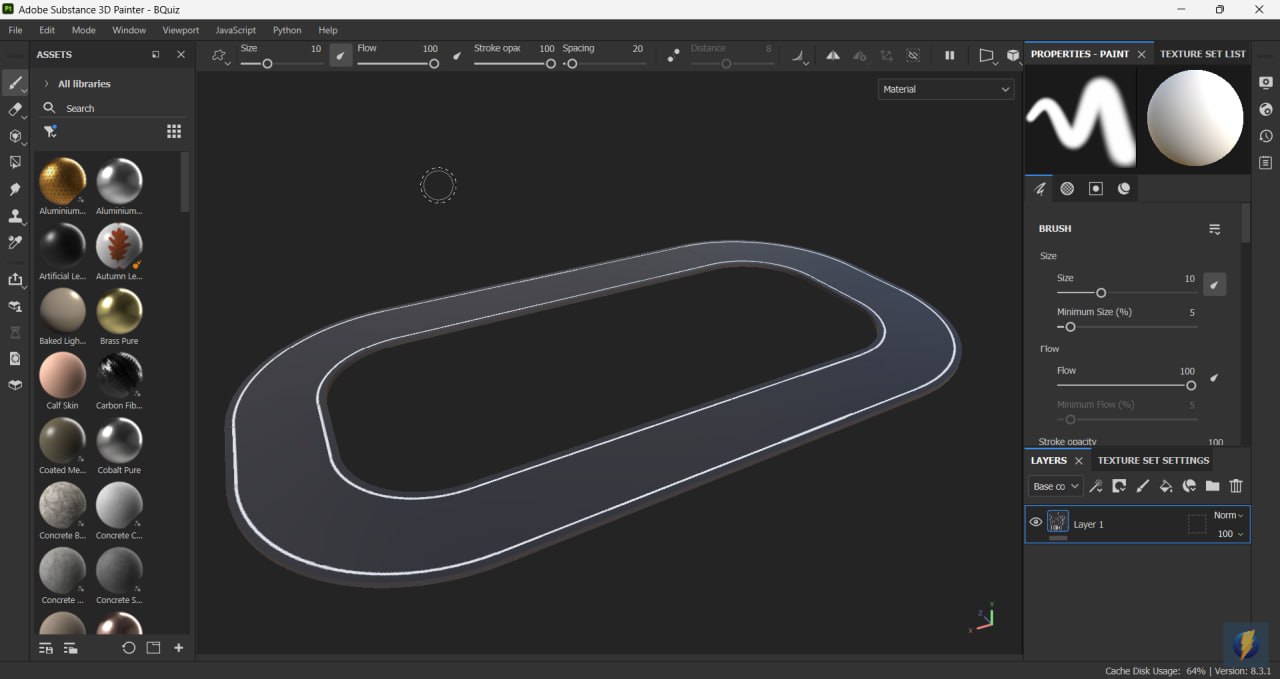
Task: Open the Material viewport mode dropdown
Action: click(x=945, y=89)
